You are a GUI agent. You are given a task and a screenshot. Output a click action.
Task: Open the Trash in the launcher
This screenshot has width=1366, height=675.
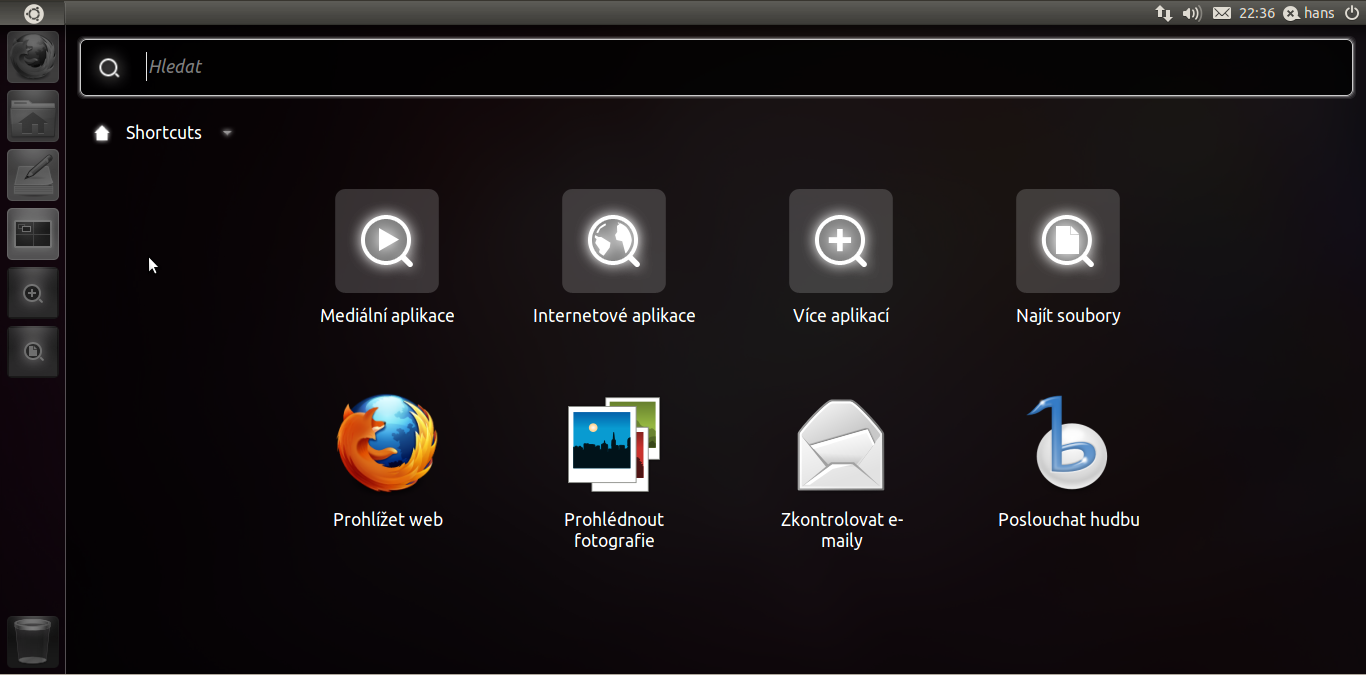(33, 641)
